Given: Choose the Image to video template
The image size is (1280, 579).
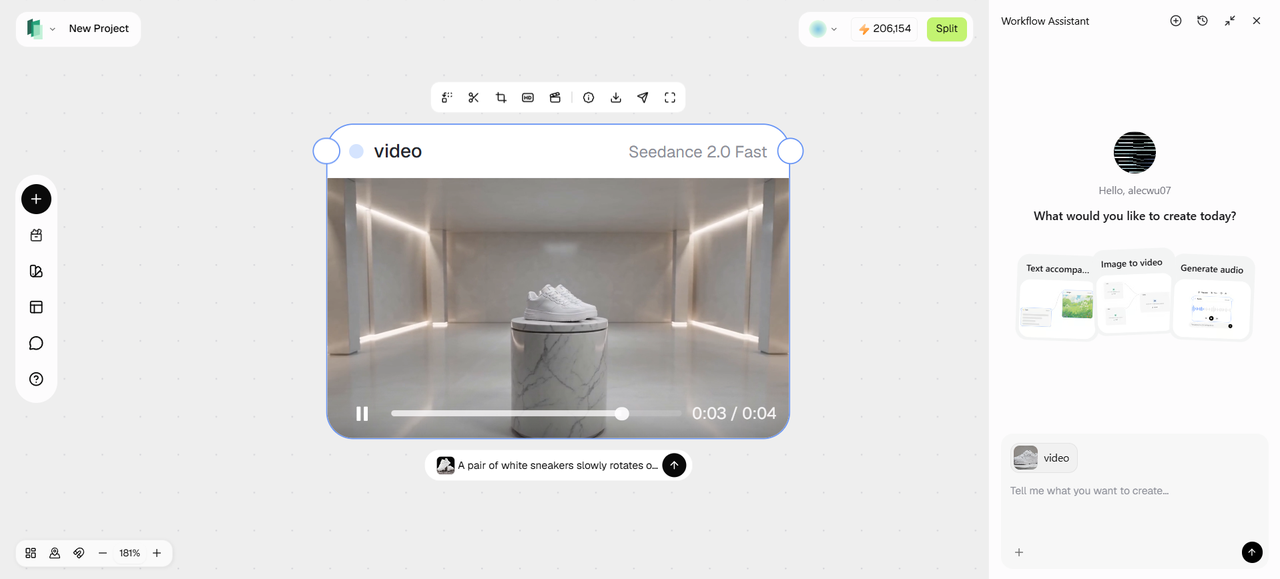Looking at the screenshot, I should pos(1132,291).
